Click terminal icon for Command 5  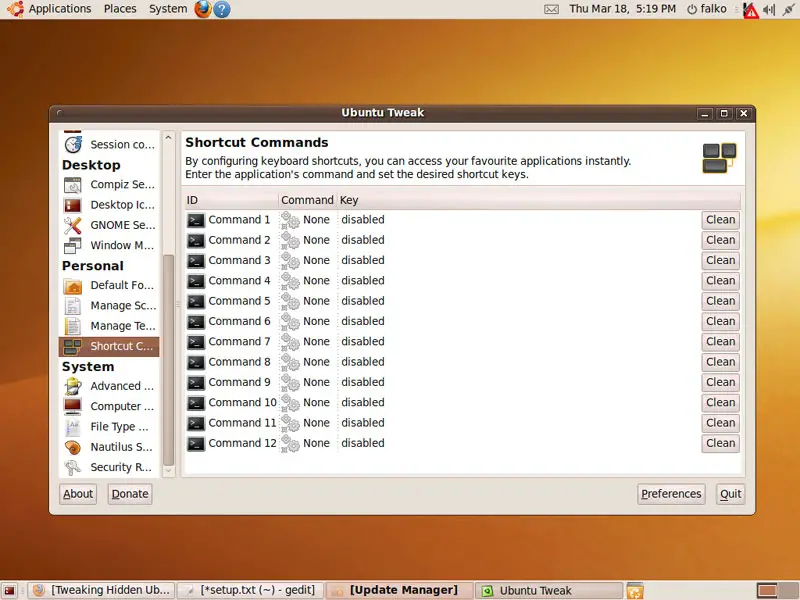pyautogui.click(x=196, y=301)
